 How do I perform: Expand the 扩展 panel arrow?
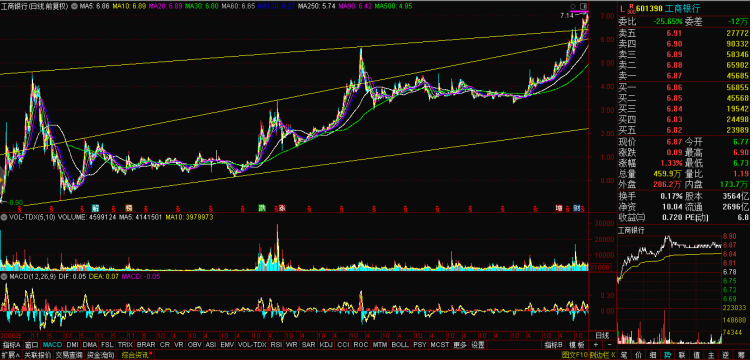[x=10, y=355]
